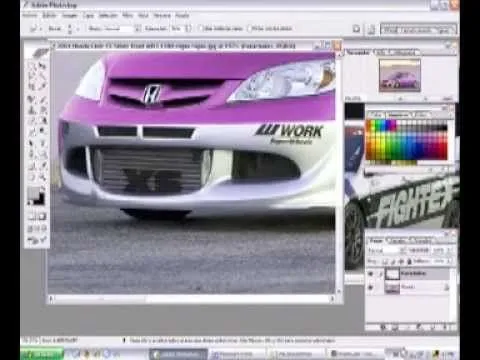This screenshot has height=360, width=480.
Task: Toggle first checkbox in options bar
Action: point(201,29)
